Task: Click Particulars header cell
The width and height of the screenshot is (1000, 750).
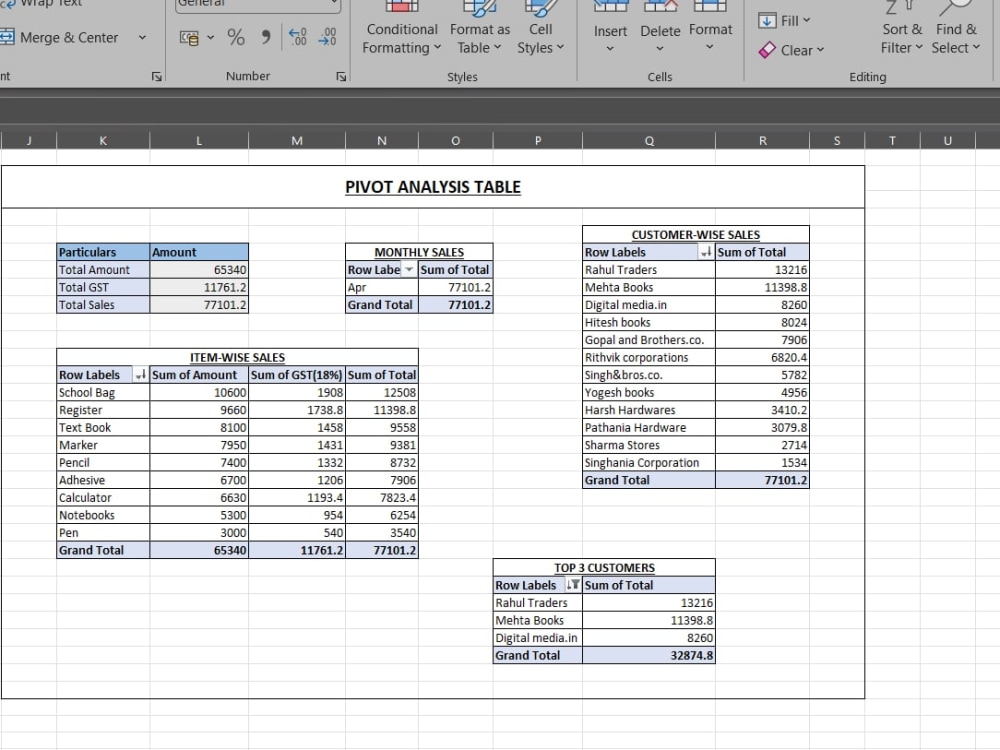Action: (103, 252)
